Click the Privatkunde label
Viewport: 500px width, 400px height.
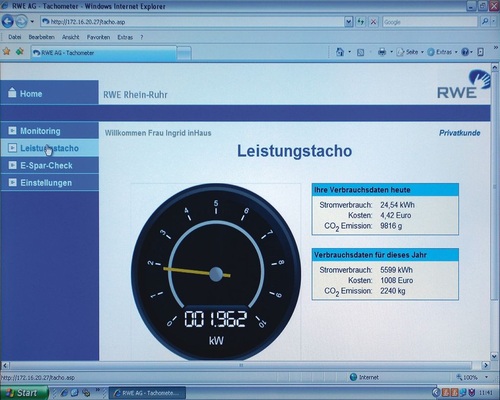459,133
